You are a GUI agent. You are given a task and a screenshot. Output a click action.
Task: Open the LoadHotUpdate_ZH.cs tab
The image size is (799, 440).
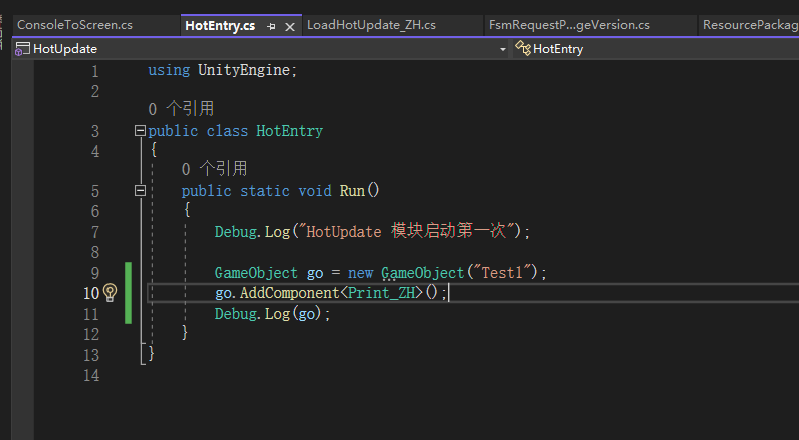(x=371, y=25)
